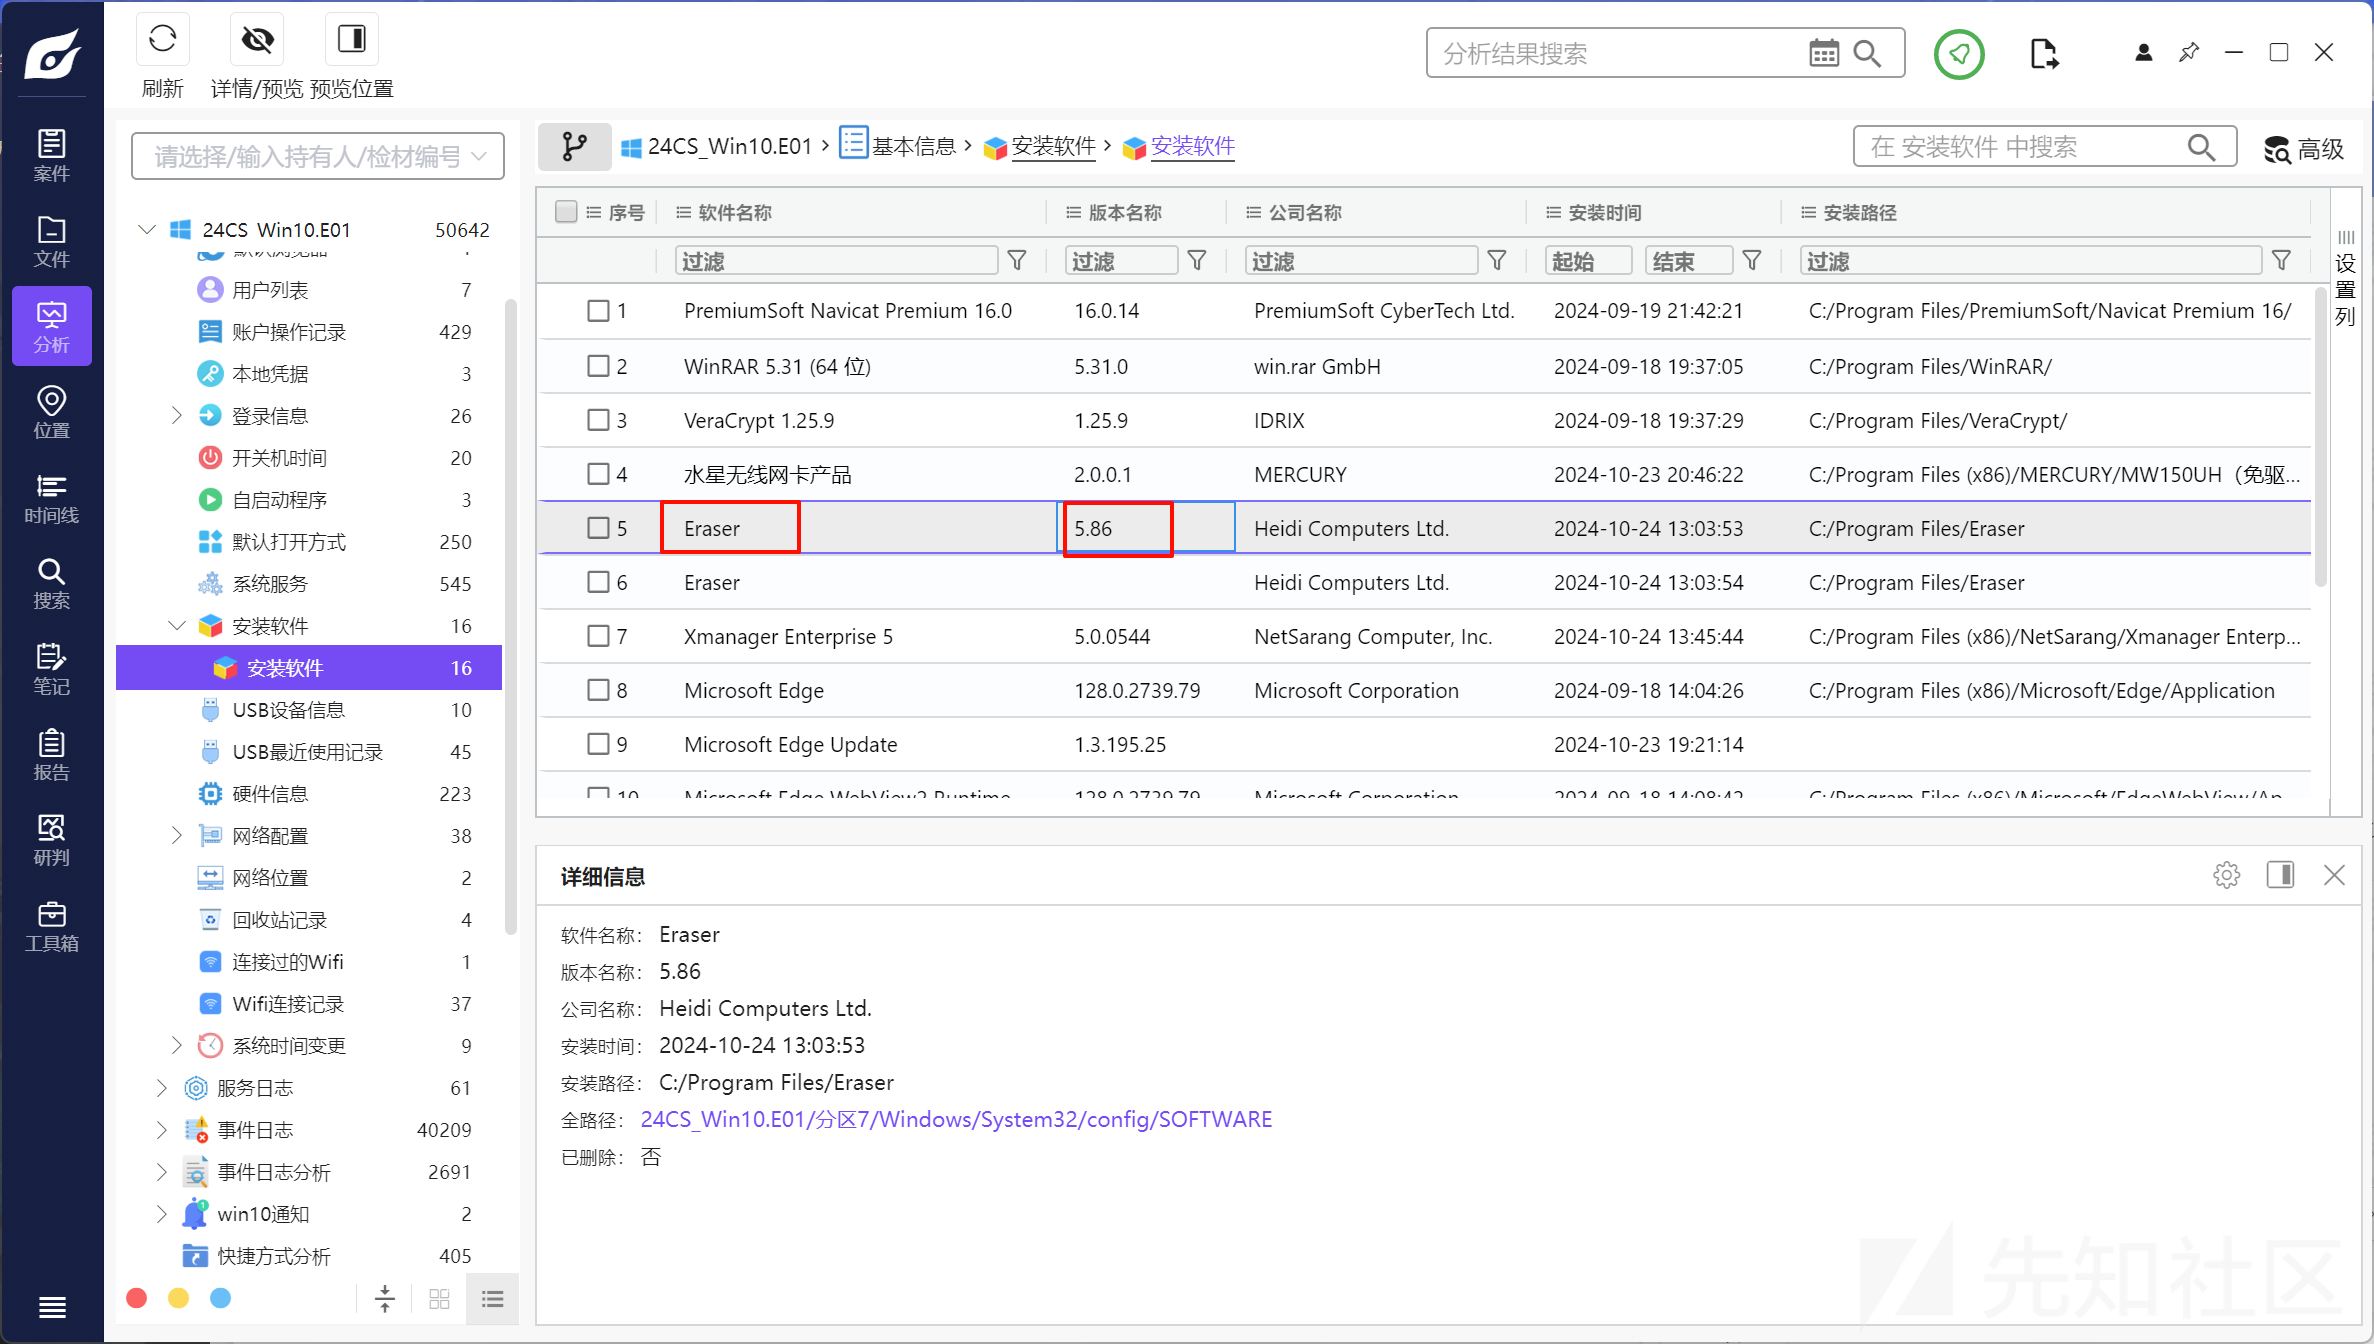Click filter funnel for 公司名称 column
2374x1344 pixels.
1496,260
